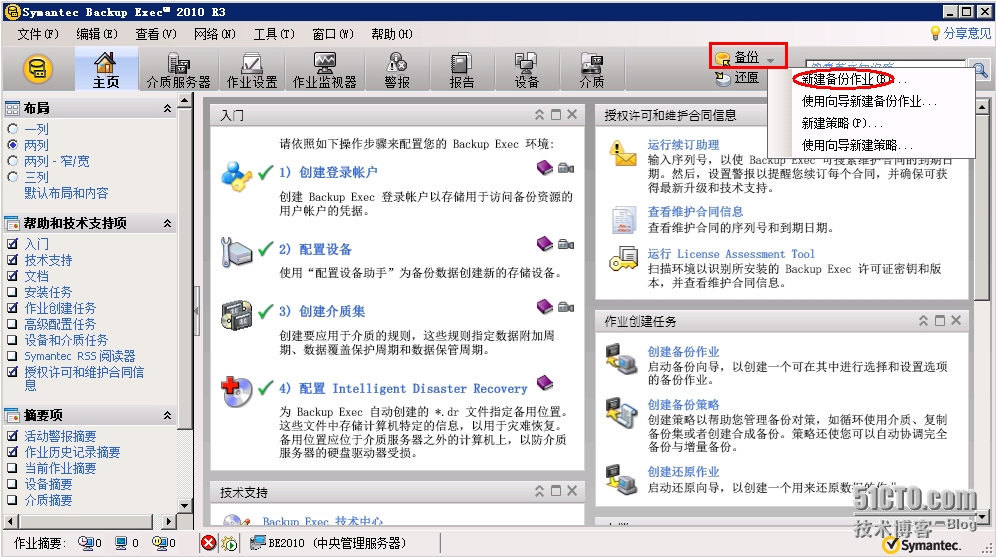Open the 介质服务器 toolbar icon
Image resolution: width=996 pixels, height=557 pixels.
click(178, 70)
